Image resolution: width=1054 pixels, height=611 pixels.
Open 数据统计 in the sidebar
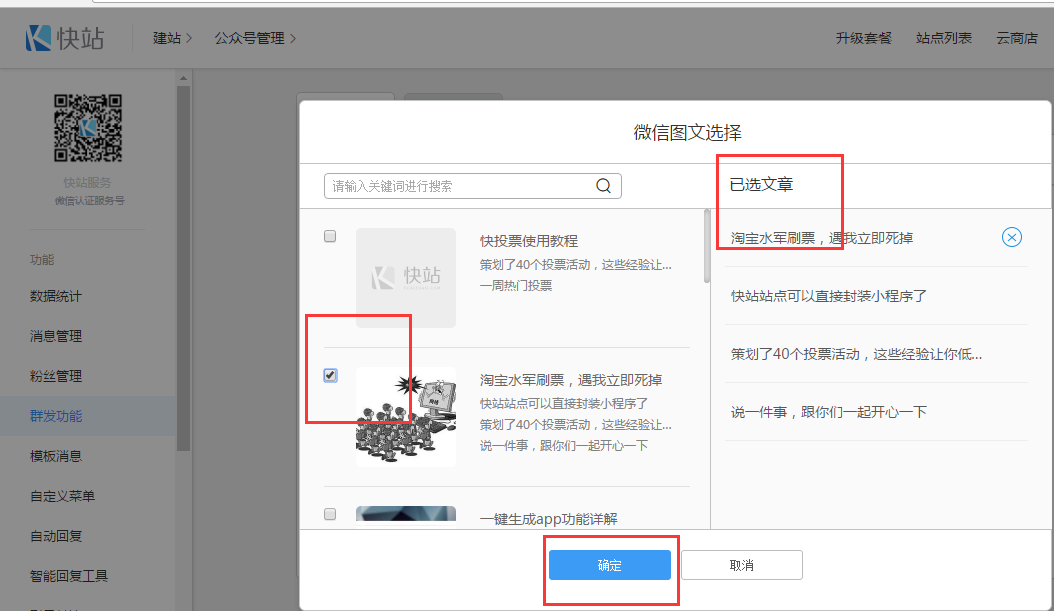[x=56, y=296]
